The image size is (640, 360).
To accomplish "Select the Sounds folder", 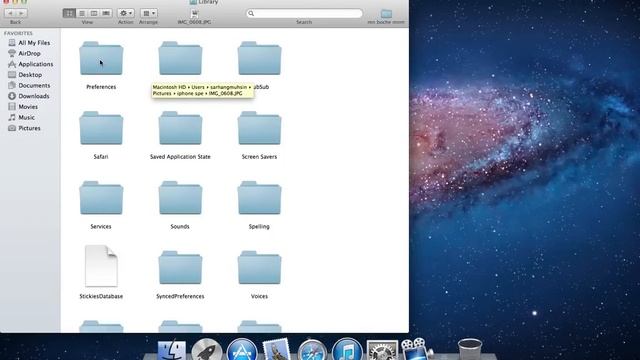I will click(x=180, y=198).
